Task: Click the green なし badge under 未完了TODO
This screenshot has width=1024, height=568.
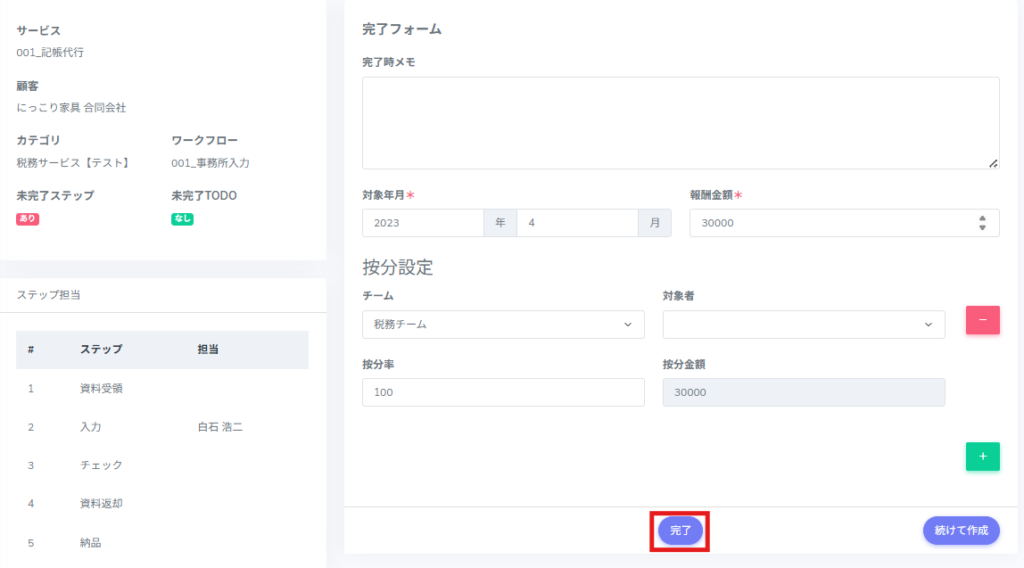Action: click(182, 219)
